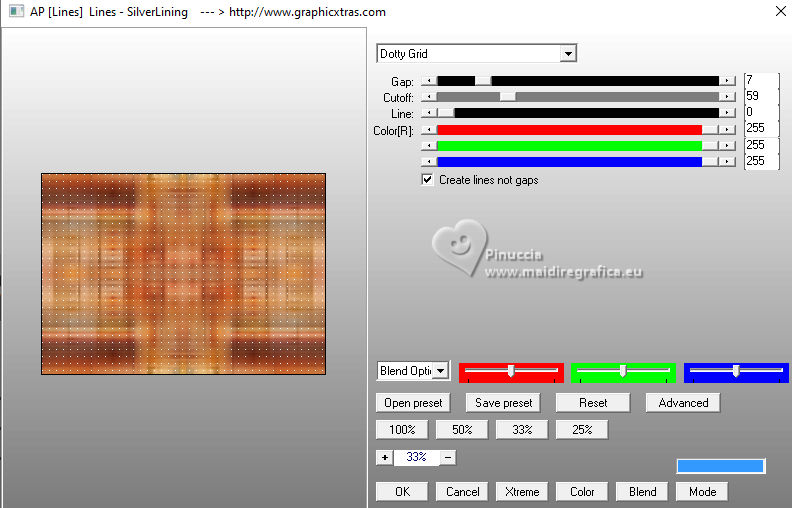
Task: Click the Cutoff slider's left arrow
Action: [429, 96]
